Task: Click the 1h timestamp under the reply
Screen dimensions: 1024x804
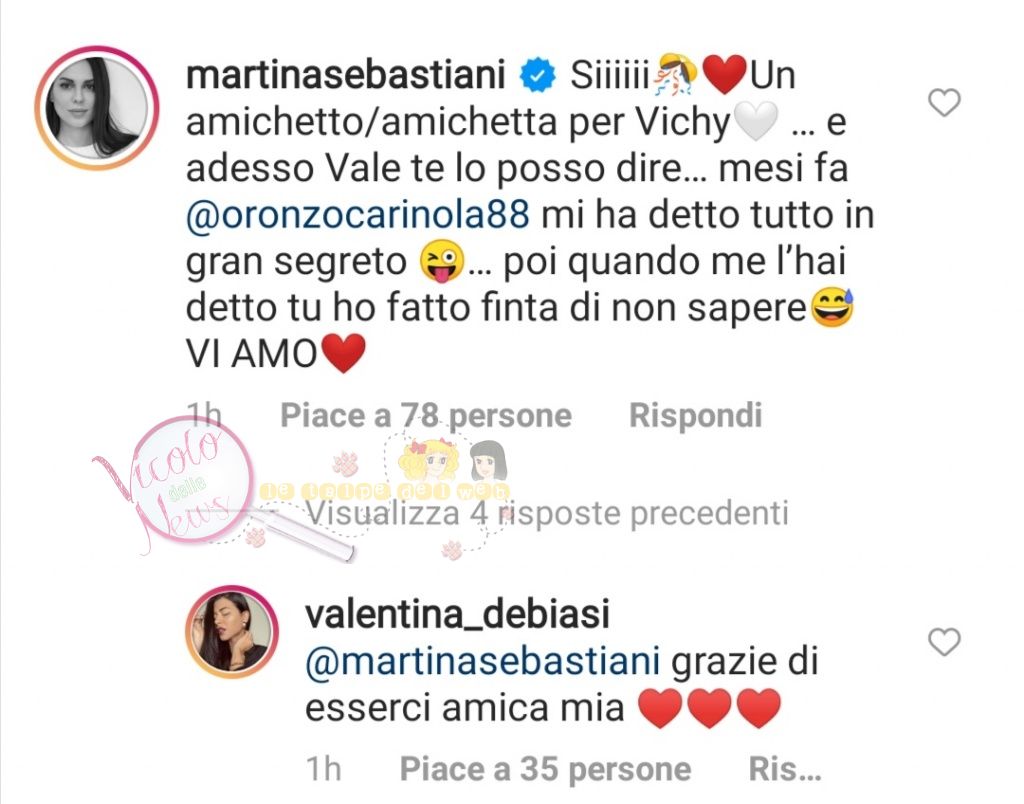Action: point(323,769)
